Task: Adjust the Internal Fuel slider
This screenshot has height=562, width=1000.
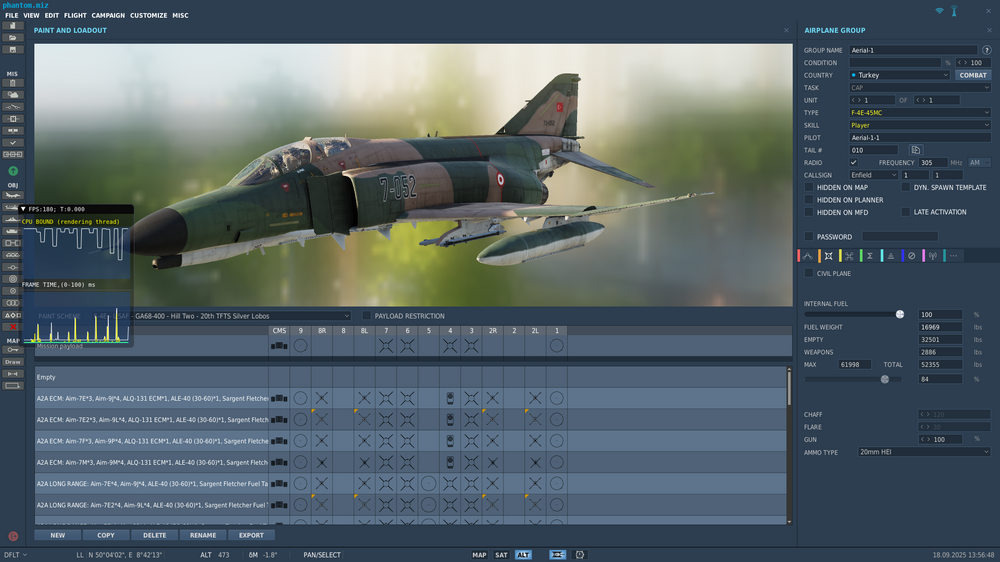Action: 899,314
